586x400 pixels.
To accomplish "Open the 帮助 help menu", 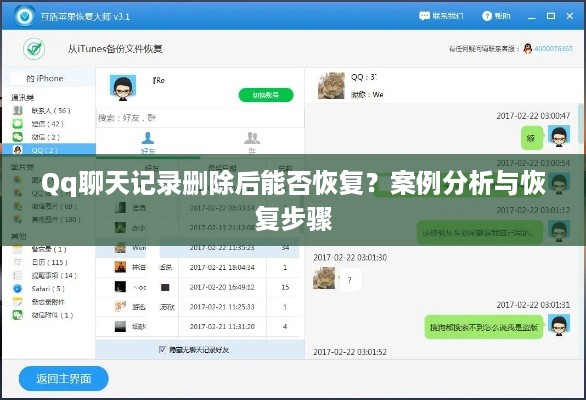I will (x=496, y=16).
